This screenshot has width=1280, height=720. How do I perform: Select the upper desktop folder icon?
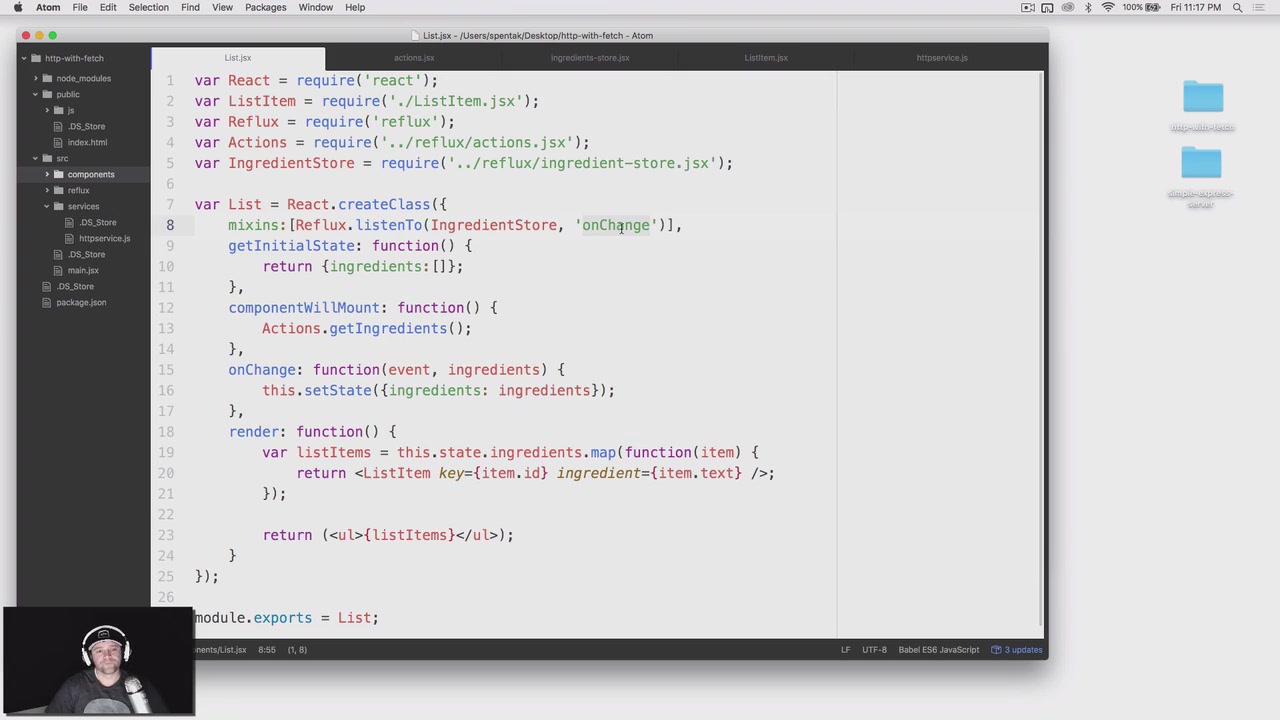pyautogui.click(x=1203, y=97)
